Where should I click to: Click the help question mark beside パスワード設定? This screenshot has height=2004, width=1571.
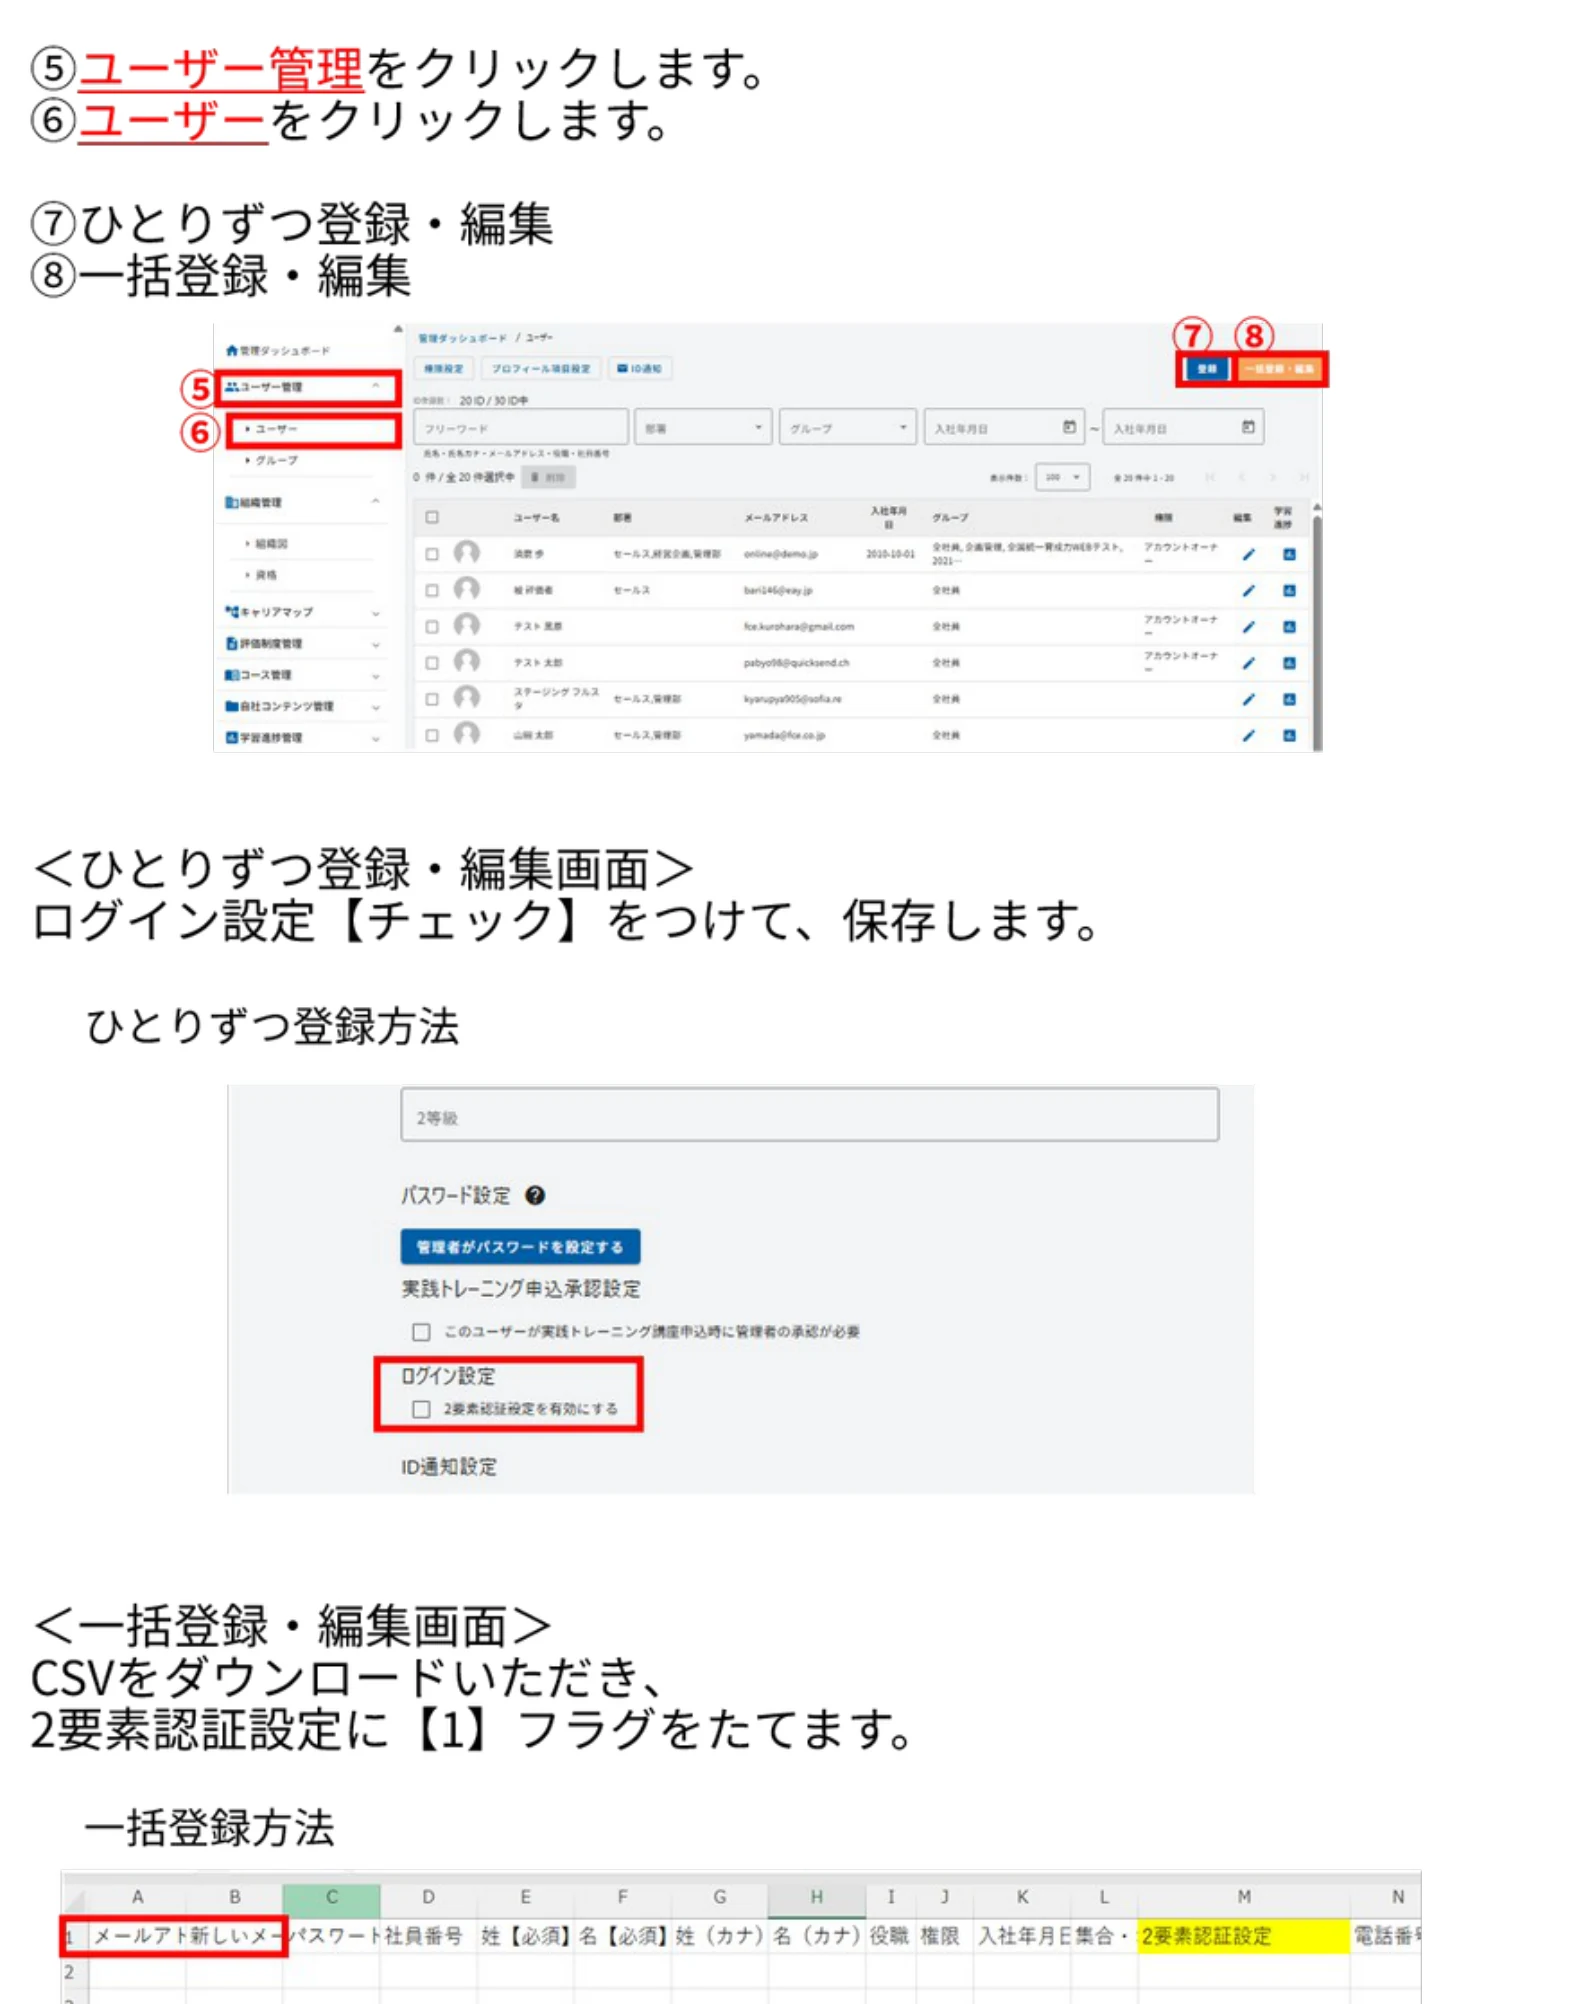click(x=535, y=1195)
